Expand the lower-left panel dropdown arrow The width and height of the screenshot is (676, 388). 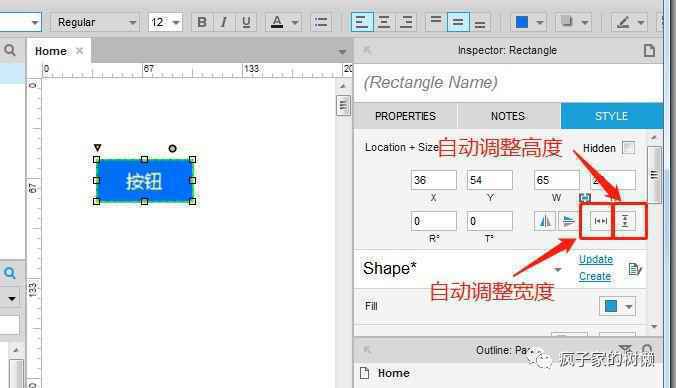click(x=12, y=298)
